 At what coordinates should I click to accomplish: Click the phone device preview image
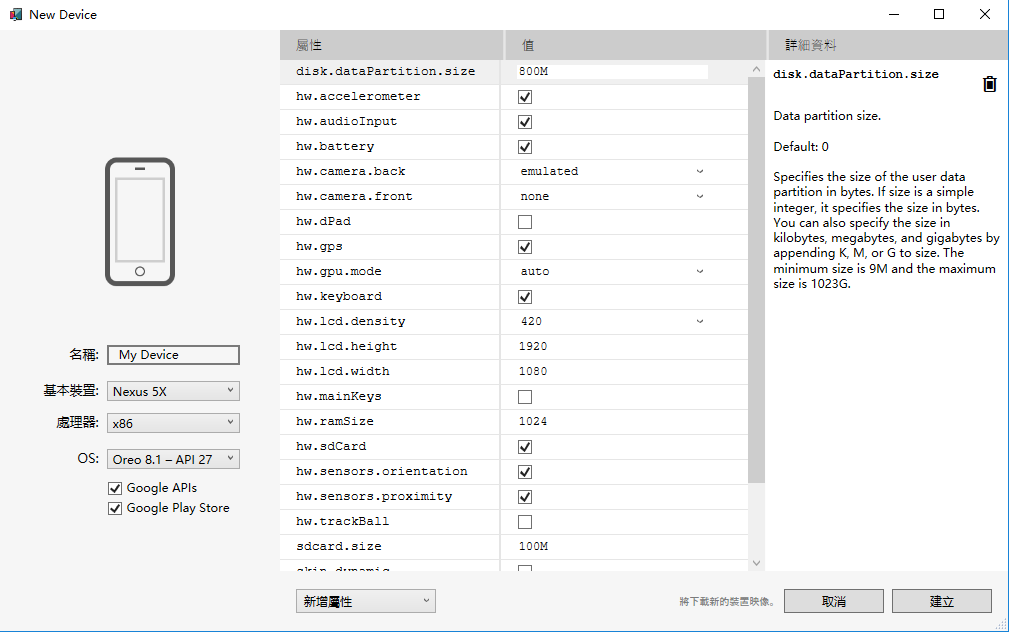[140, 222]
